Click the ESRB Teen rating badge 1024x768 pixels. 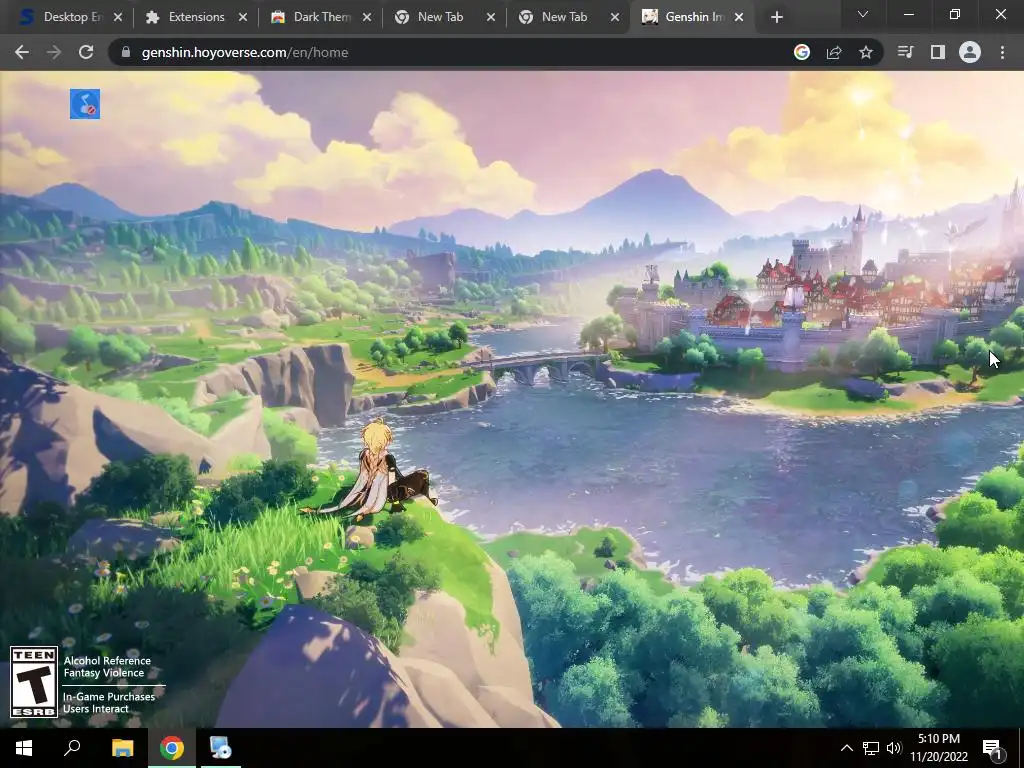pos(34,682)
